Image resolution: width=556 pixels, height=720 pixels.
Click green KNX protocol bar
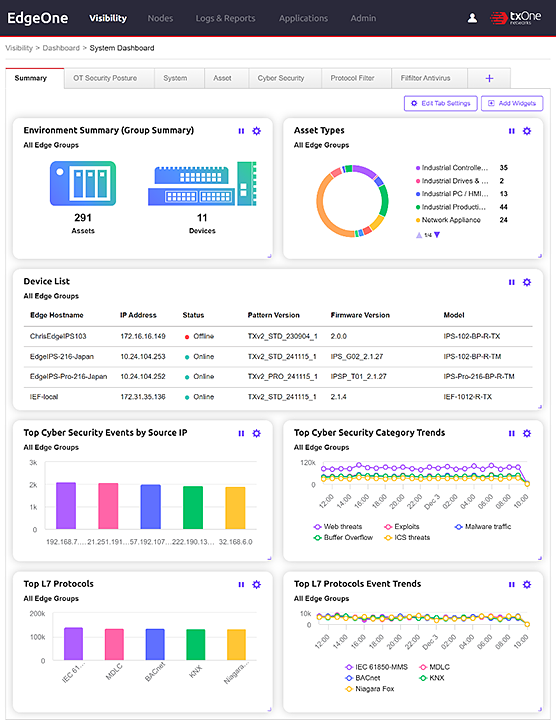click(196, 645)
